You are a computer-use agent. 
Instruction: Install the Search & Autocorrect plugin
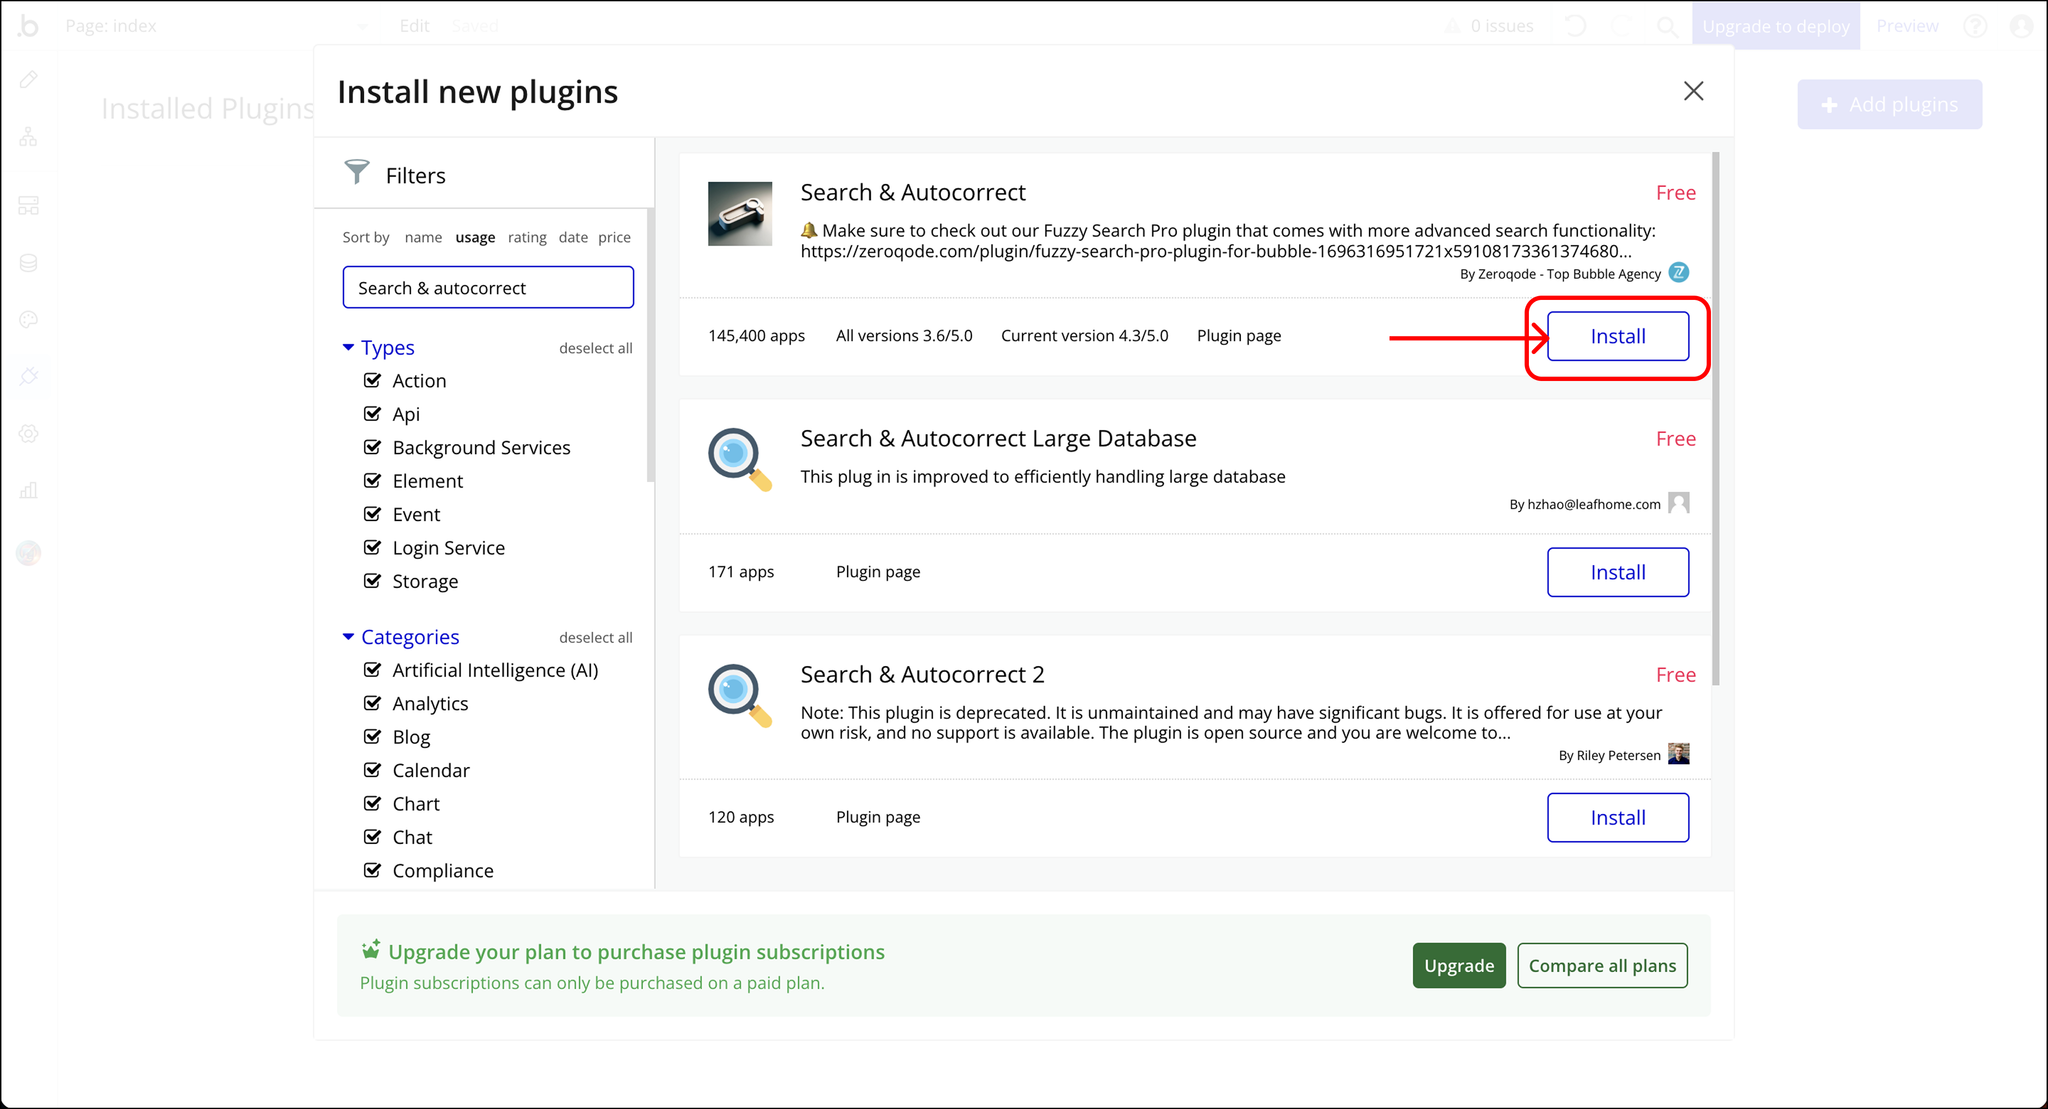(1617, 336)
